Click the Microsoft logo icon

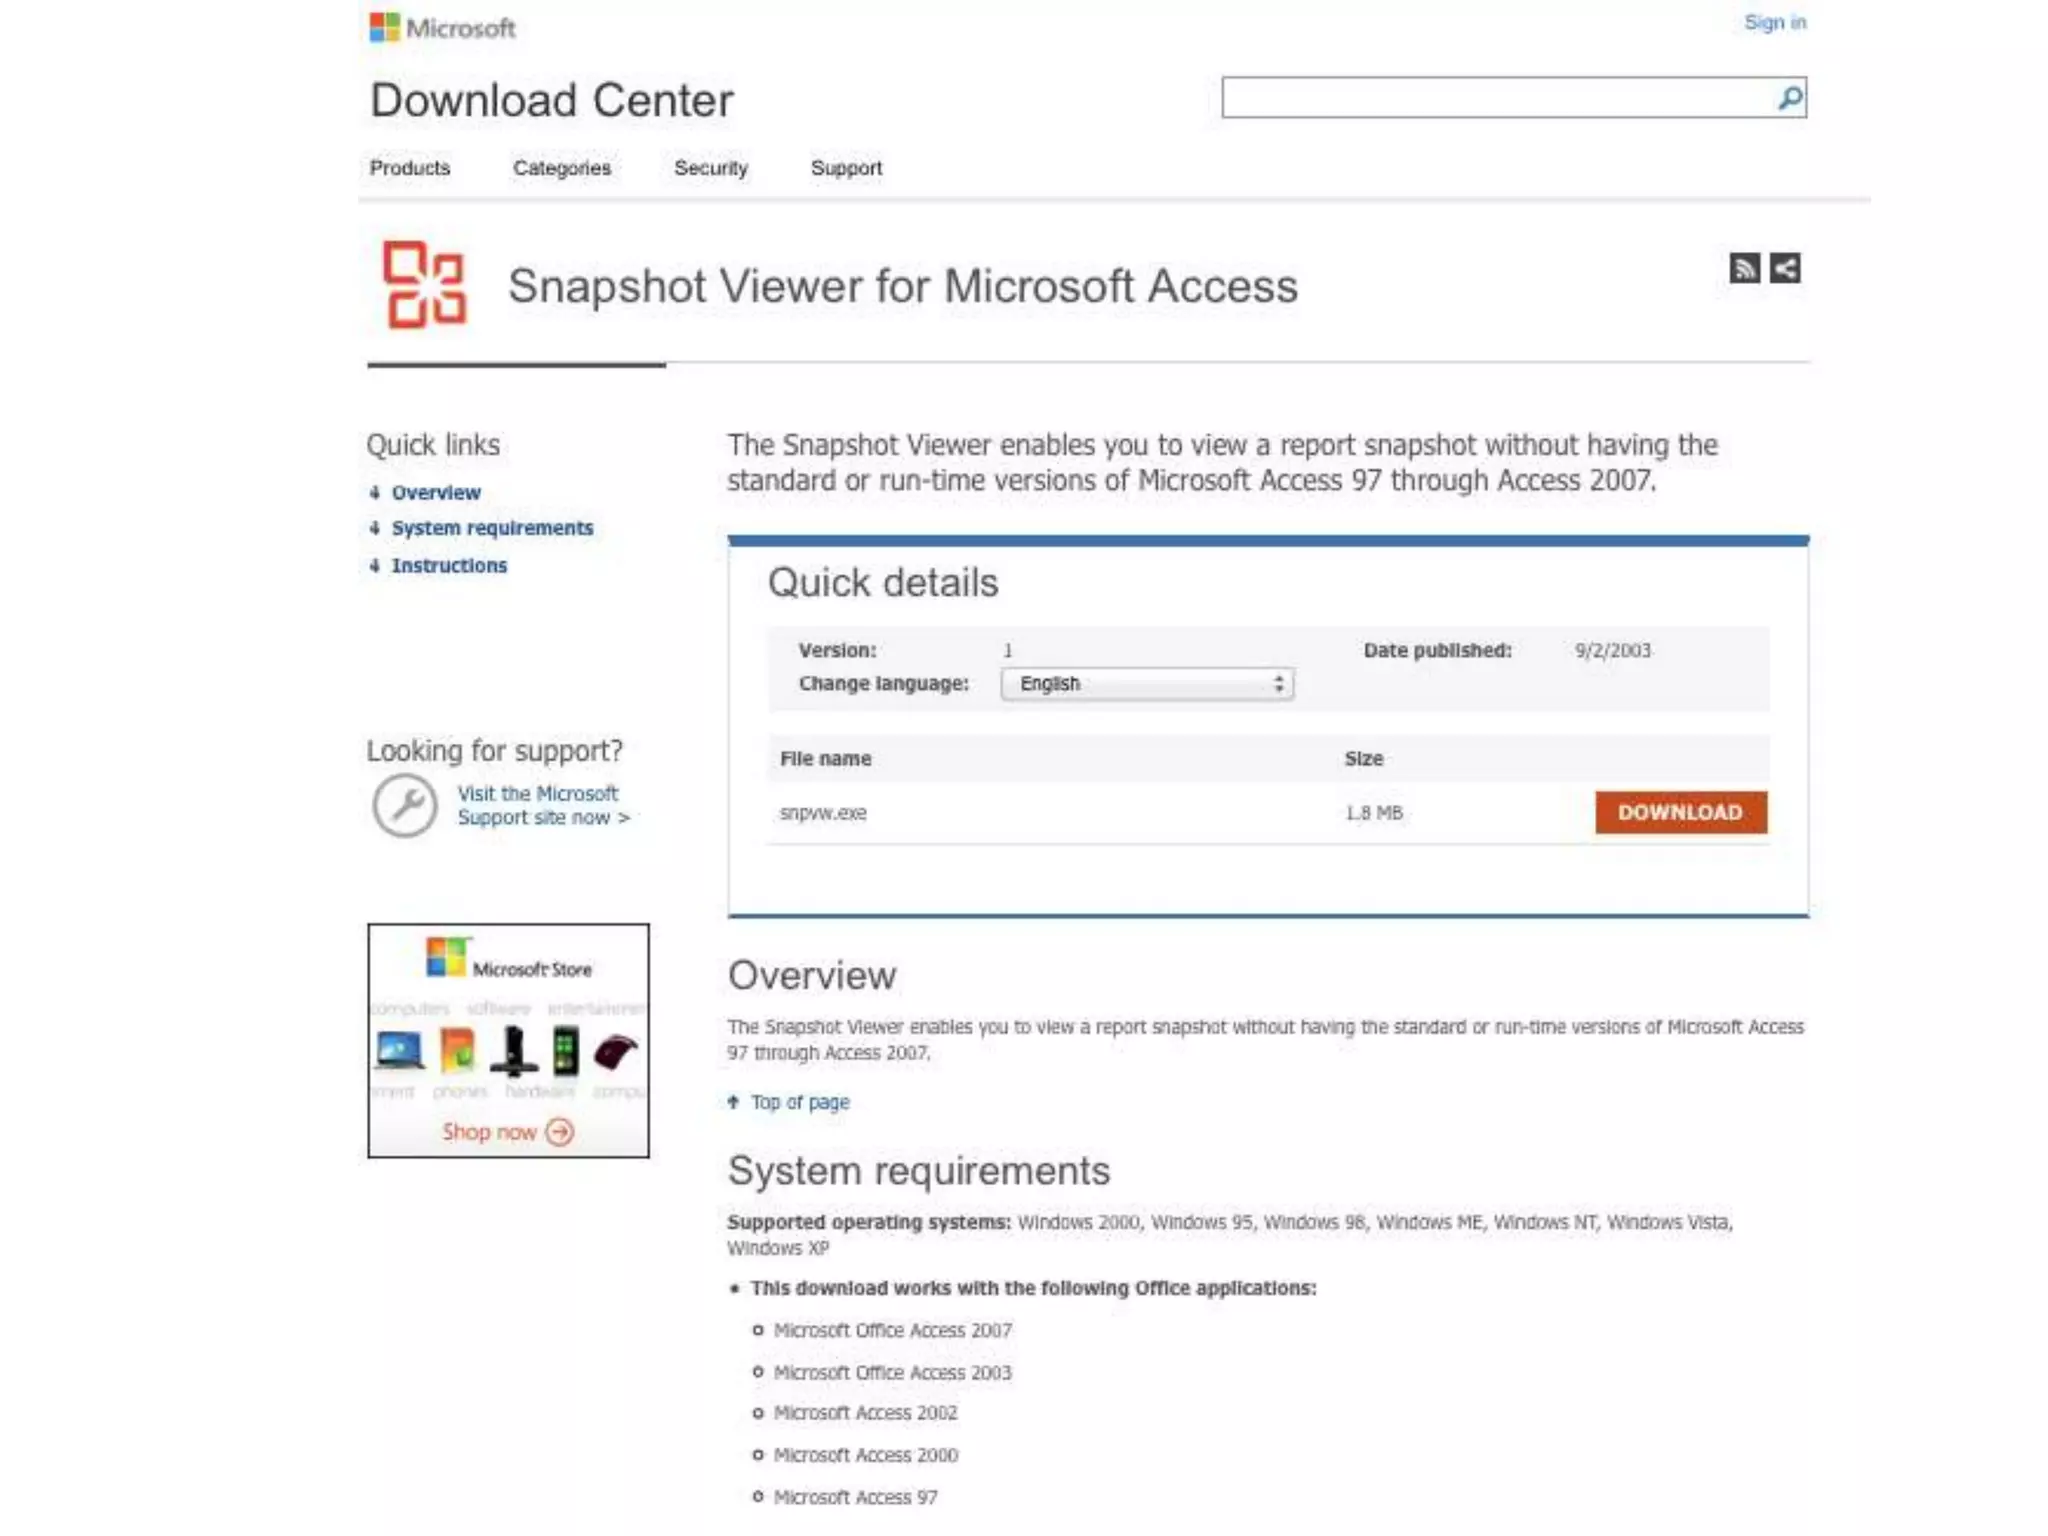pyautogui.click(x=384, y=27)
